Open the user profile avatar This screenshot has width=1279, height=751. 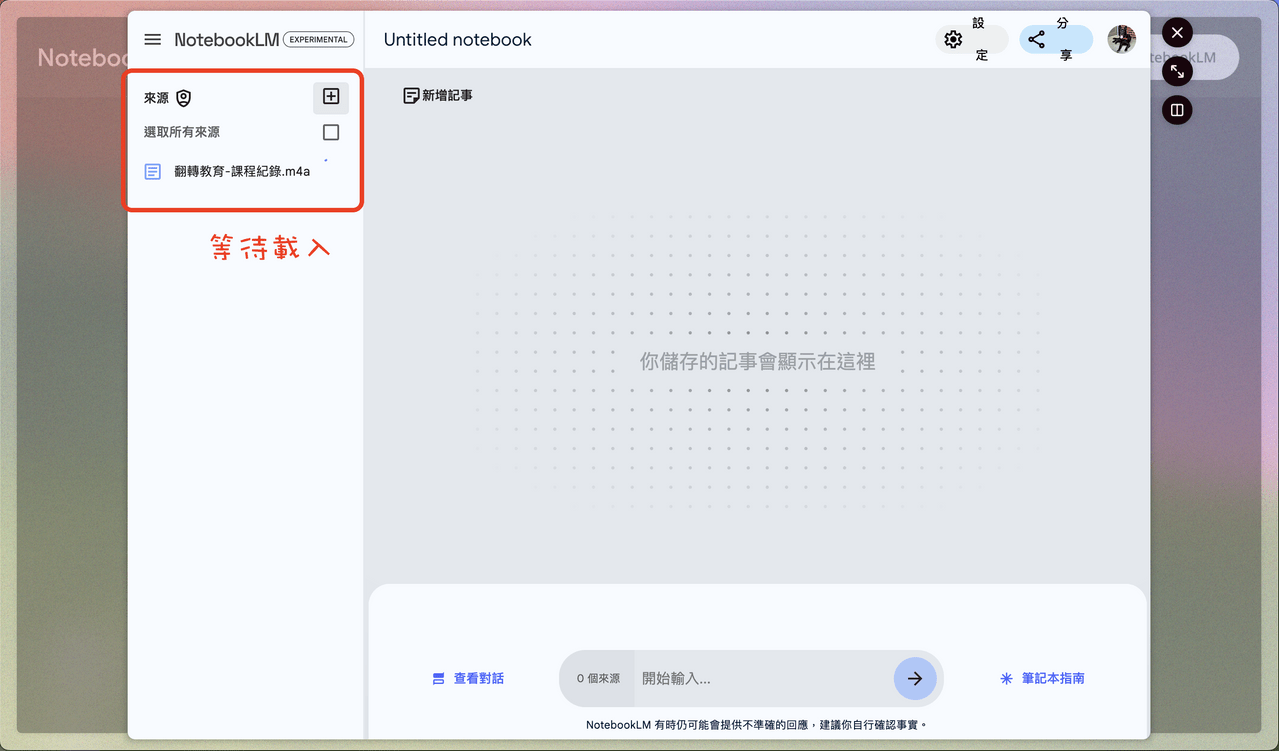click(x=1121, y=40)
